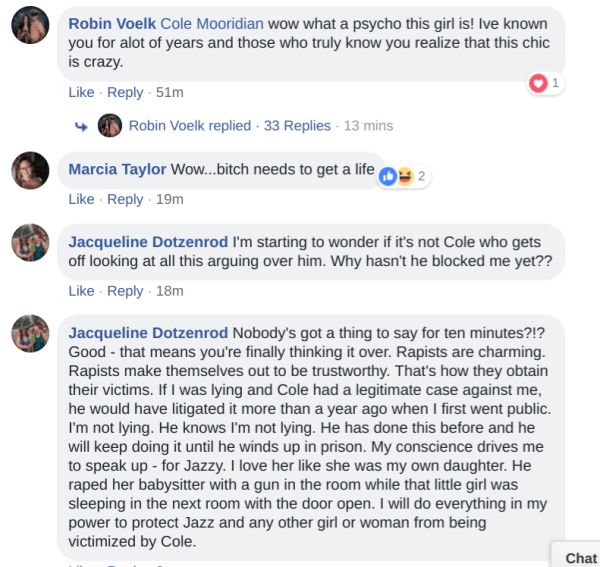Image resolution: width=600 pixels, height=567 pixels.
Task: Reply to Robin Voelk's comment
Action: 125,92
